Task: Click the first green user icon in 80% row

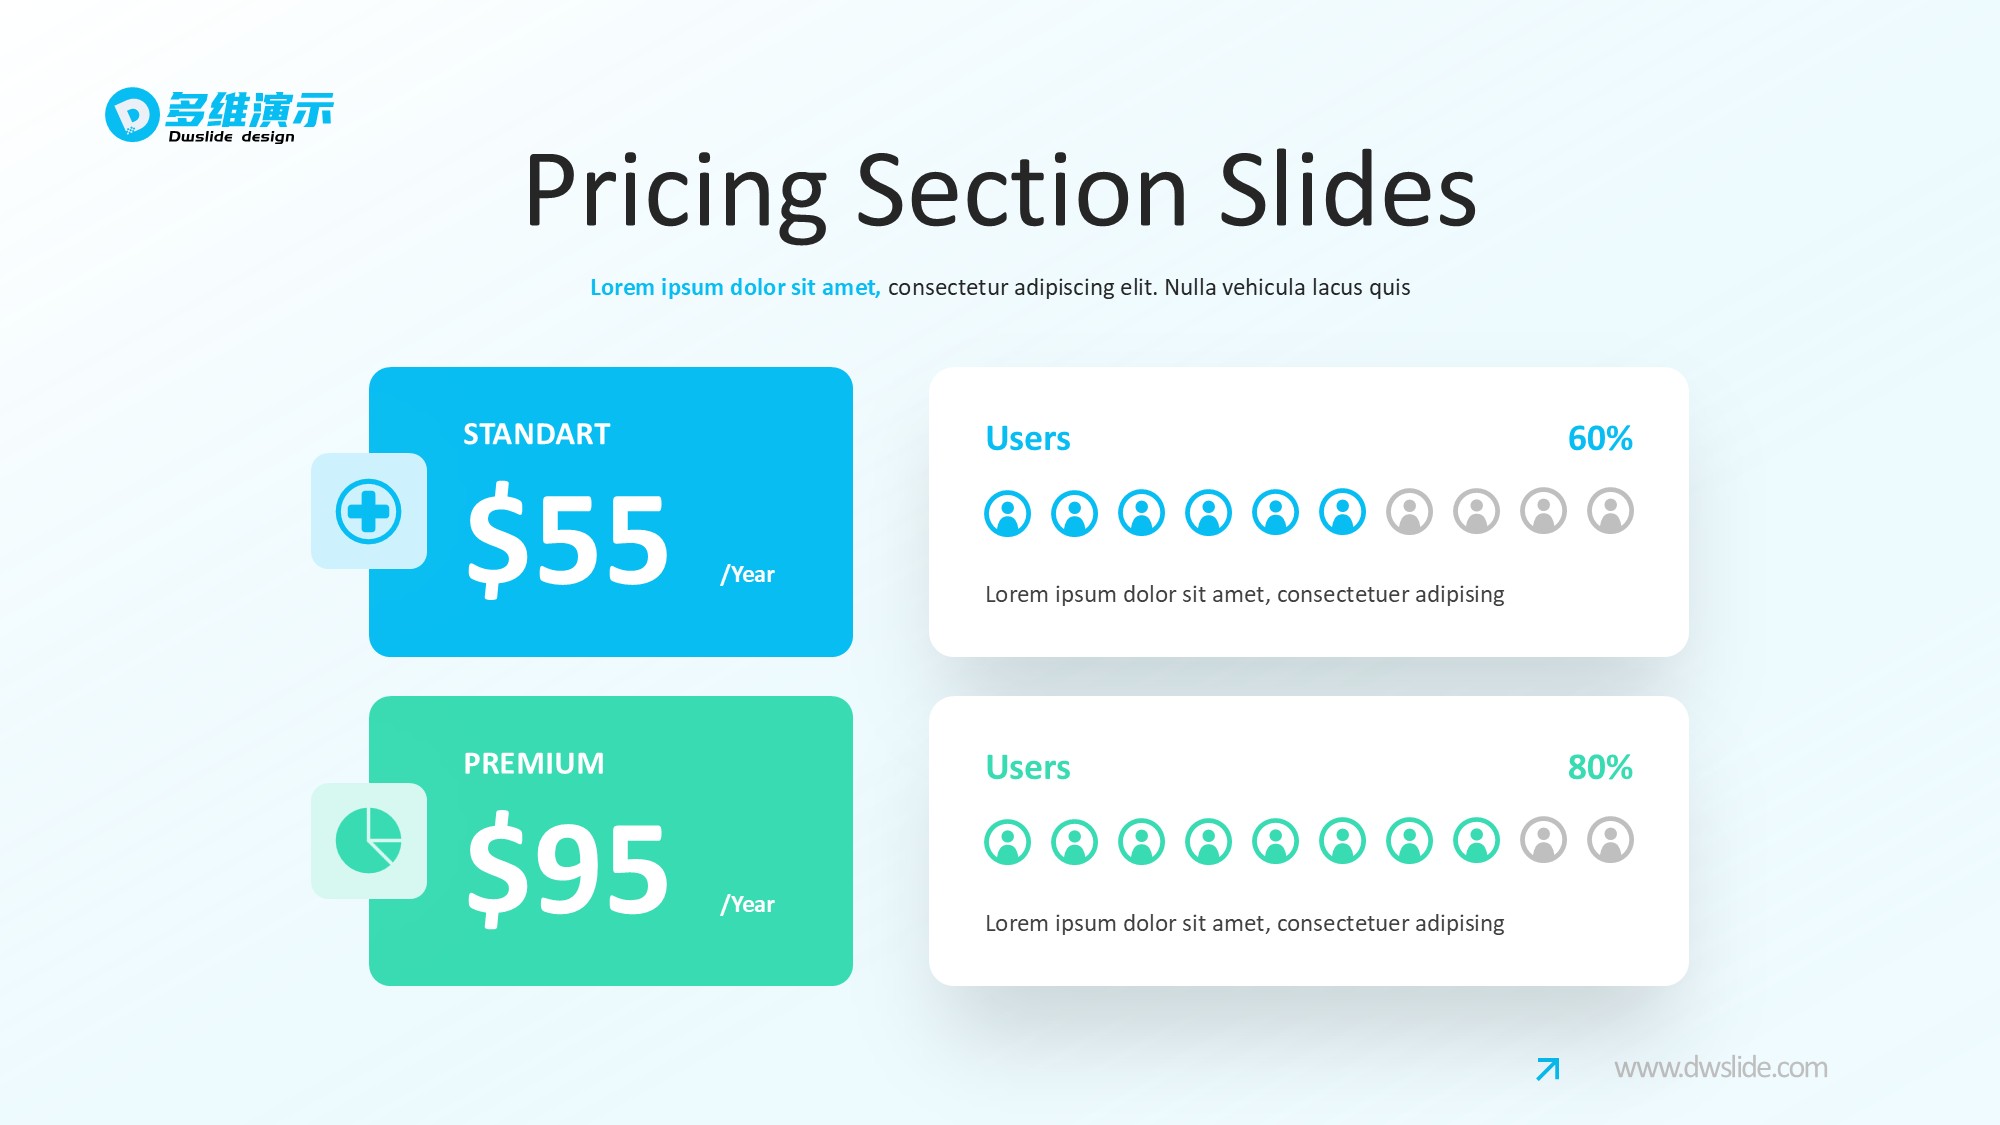Action: coord(1007,841)
